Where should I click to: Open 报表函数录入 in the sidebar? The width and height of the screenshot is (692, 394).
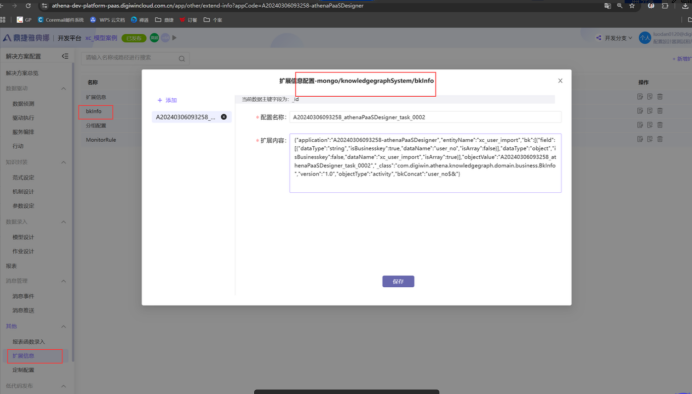(29, 341)
